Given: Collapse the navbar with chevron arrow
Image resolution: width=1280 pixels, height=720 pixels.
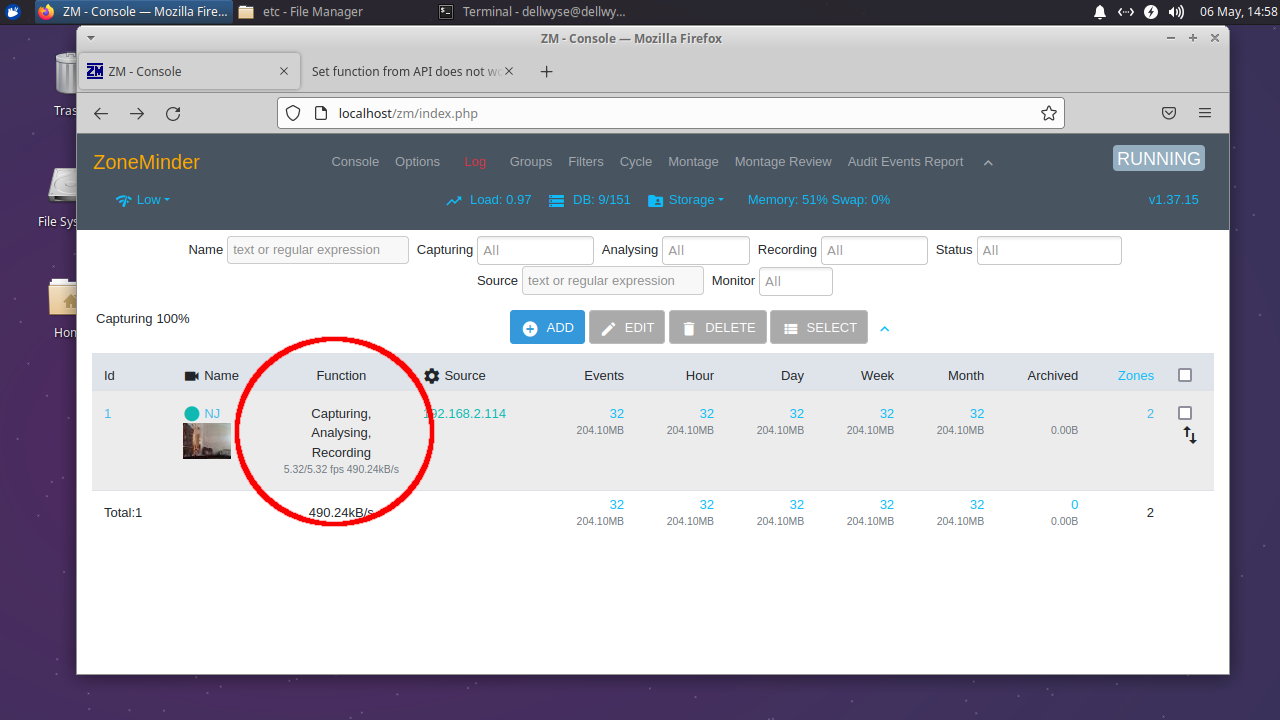Looking at the screenshot, I should click(x=988, y=163).
